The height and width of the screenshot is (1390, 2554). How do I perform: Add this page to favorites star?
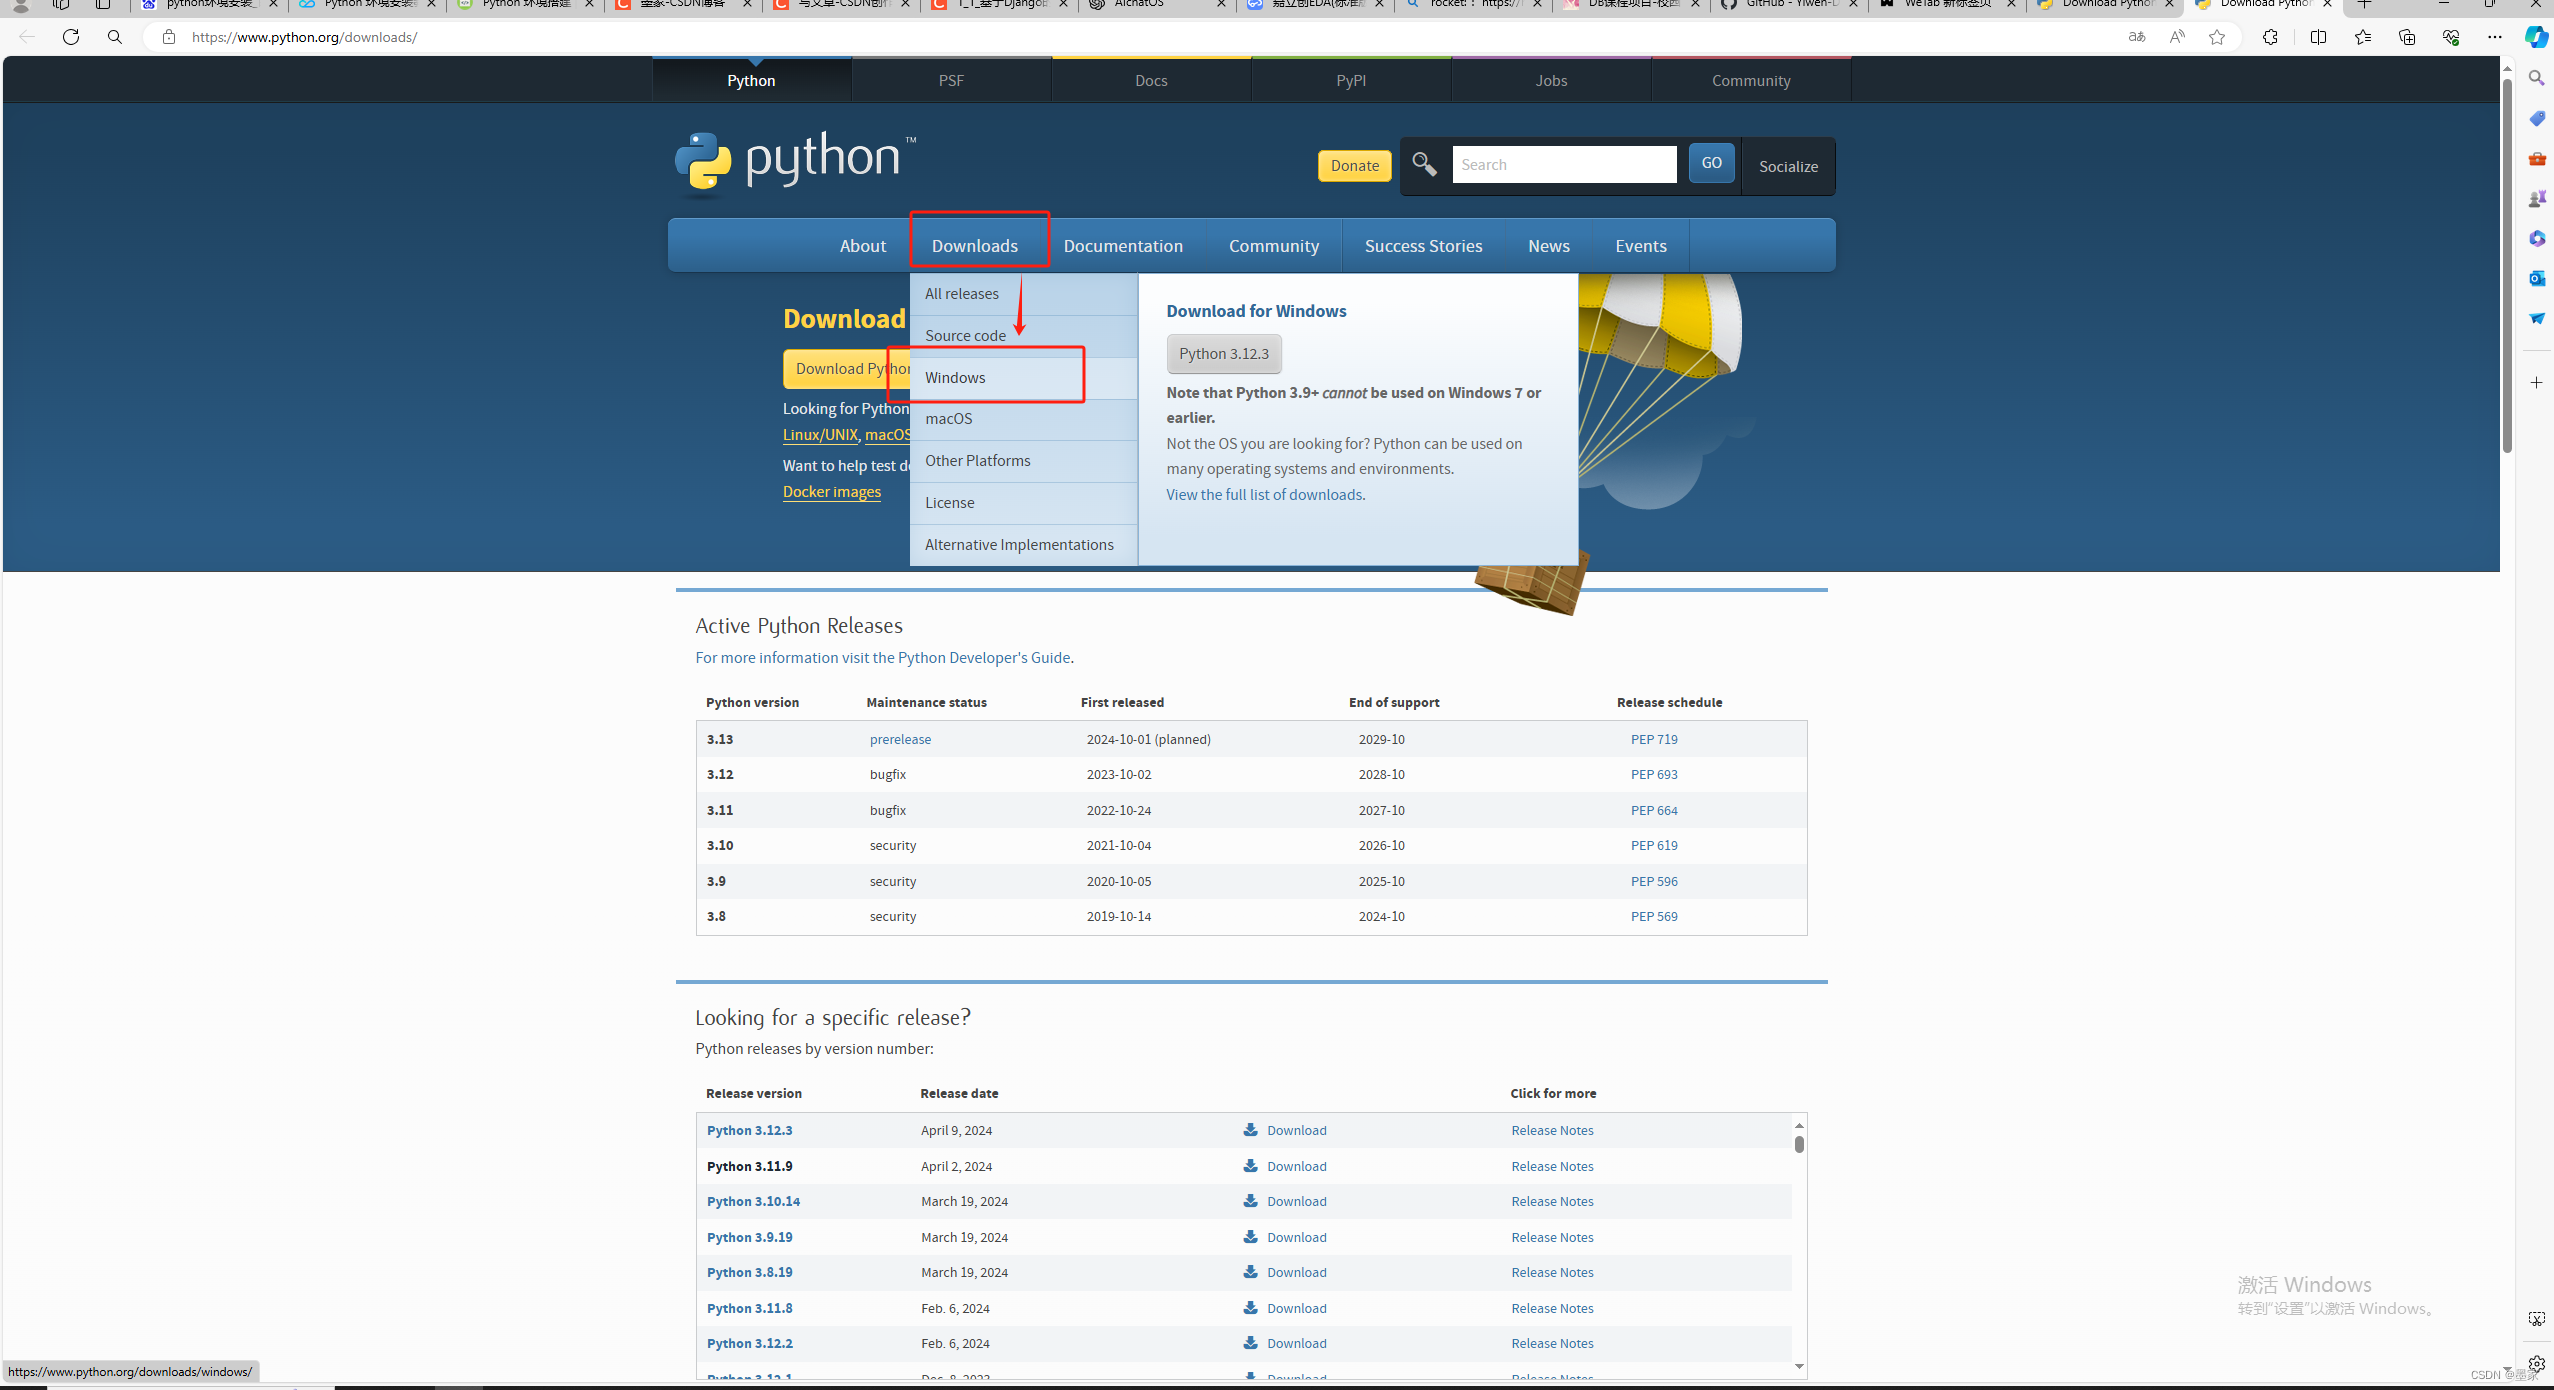click(2217, 37)
